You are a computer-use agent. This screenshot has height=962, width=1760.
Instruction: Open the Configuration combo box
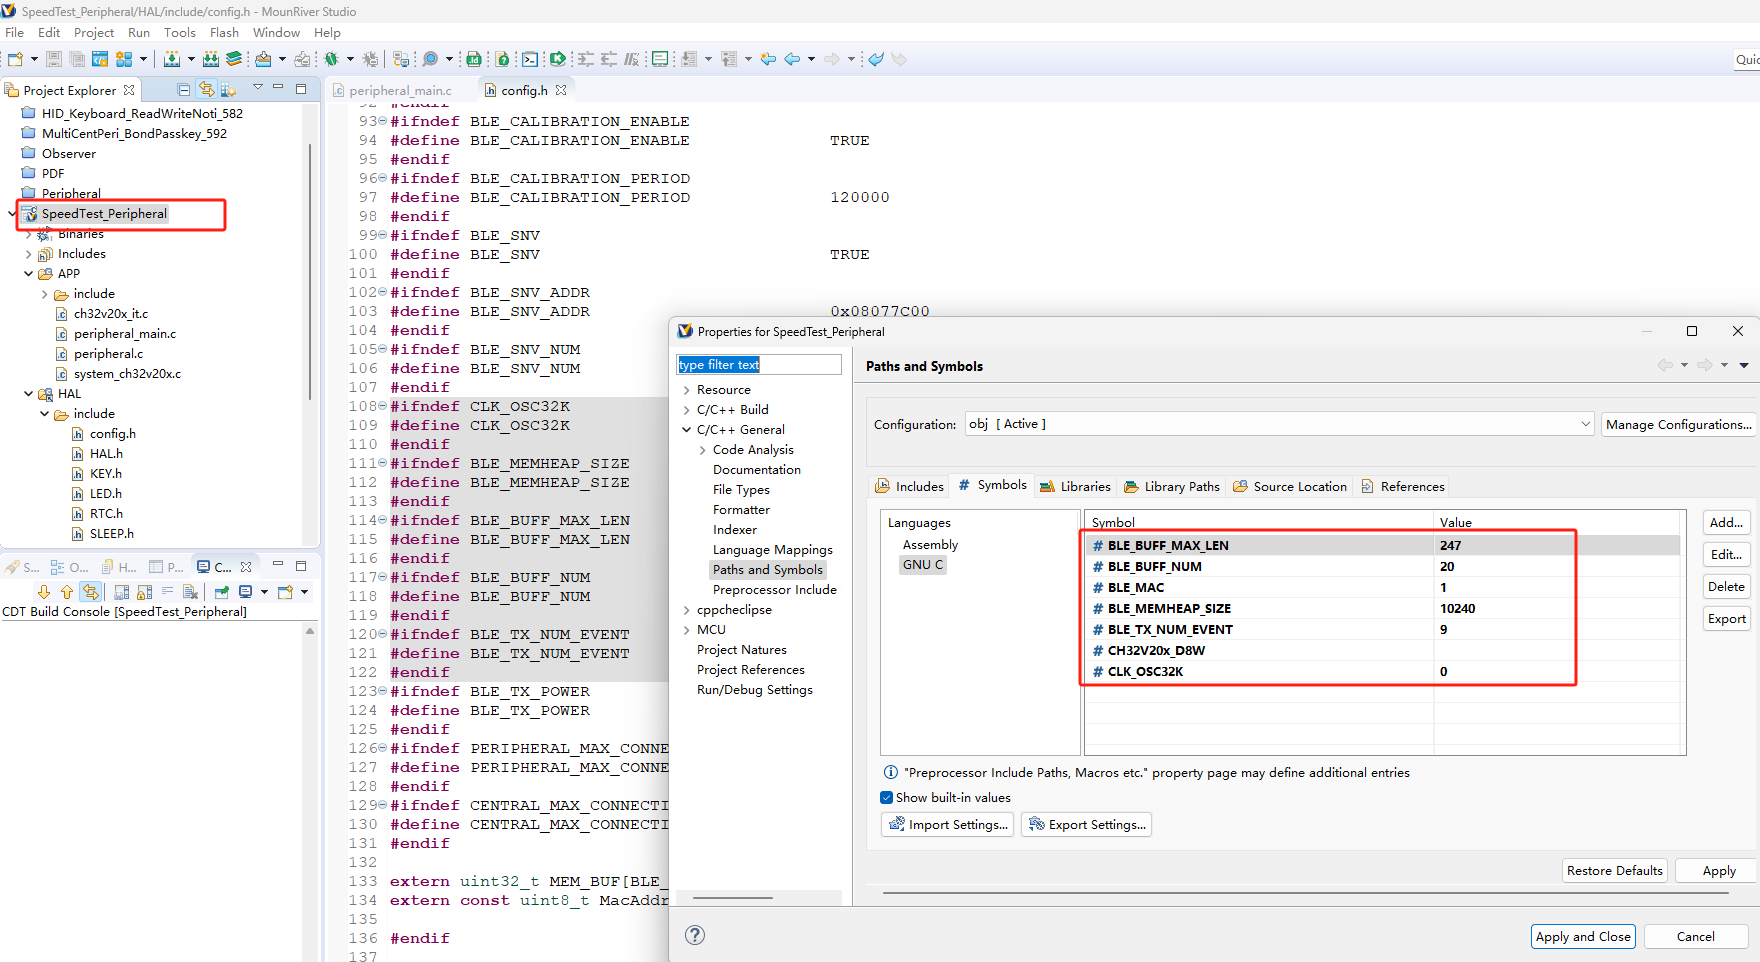1279,424
